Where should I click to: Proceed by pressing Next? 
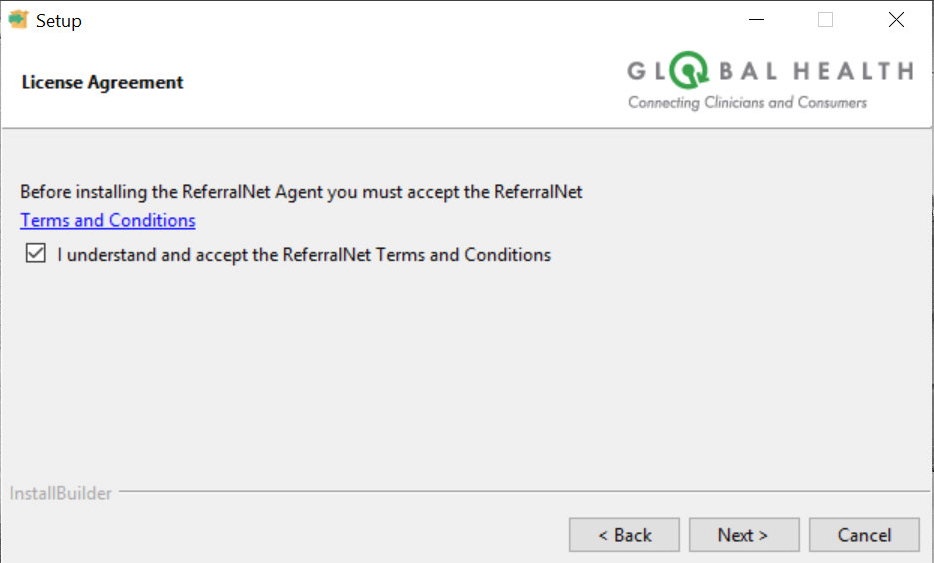click(743, 535)
